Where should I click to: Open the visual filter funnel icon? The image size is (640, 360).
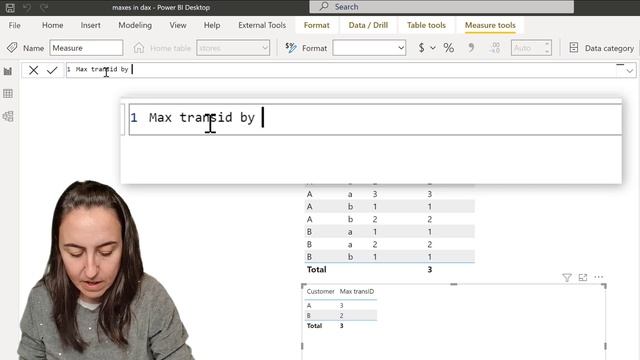[x=567, y=278]
